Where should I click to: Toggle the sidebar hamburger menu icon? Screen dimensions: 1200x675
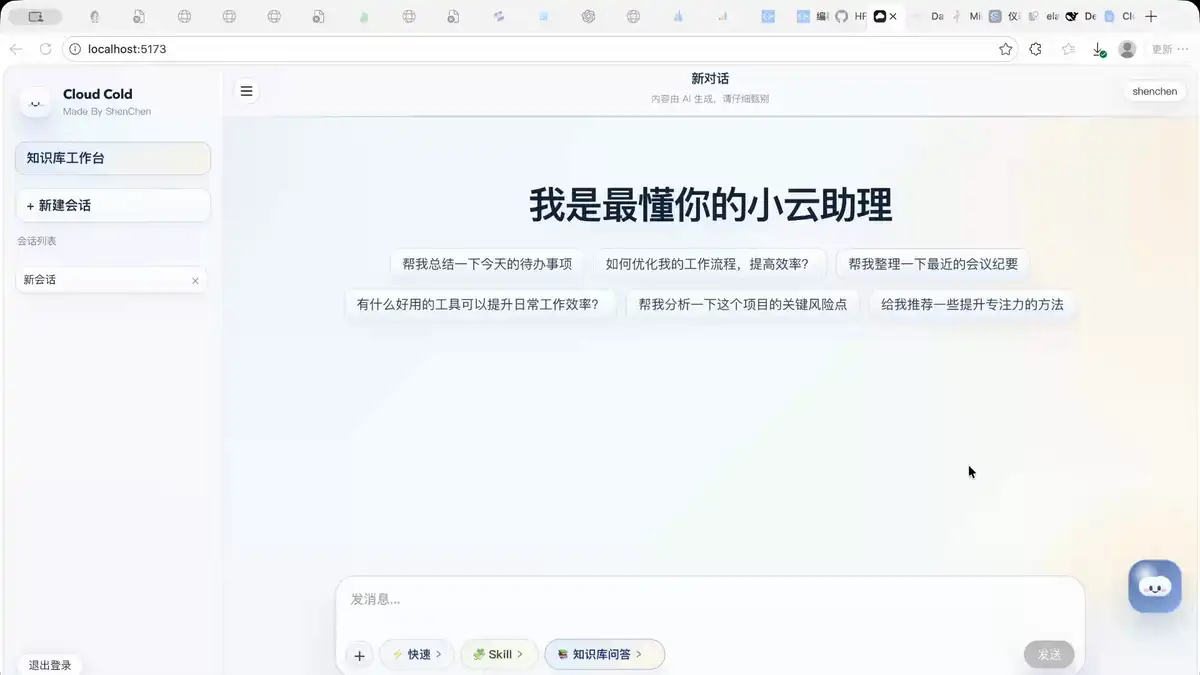click(x=246, y=91)
